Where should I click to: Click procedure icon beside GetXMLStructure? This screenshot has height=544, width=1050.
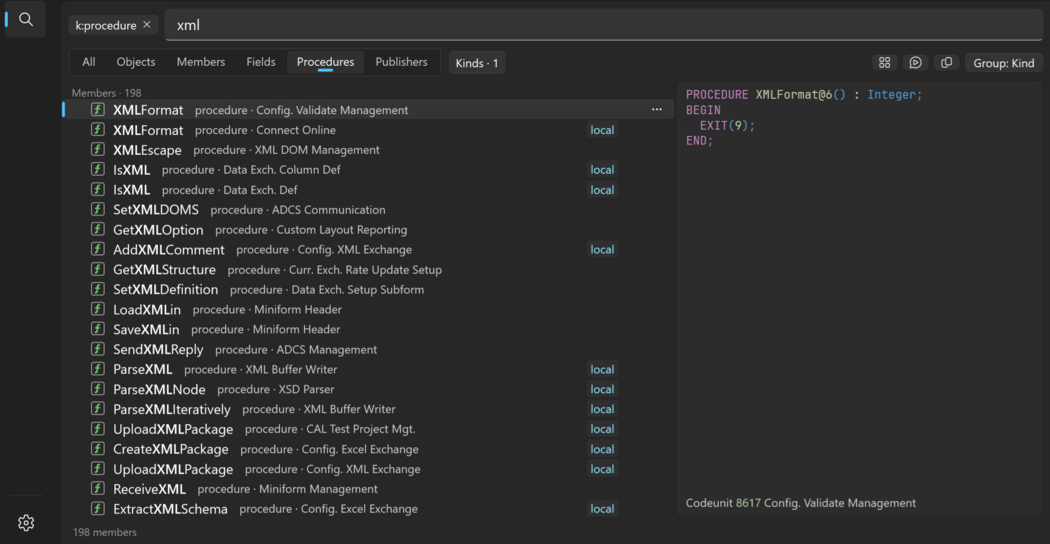click(x=98, y=269)
